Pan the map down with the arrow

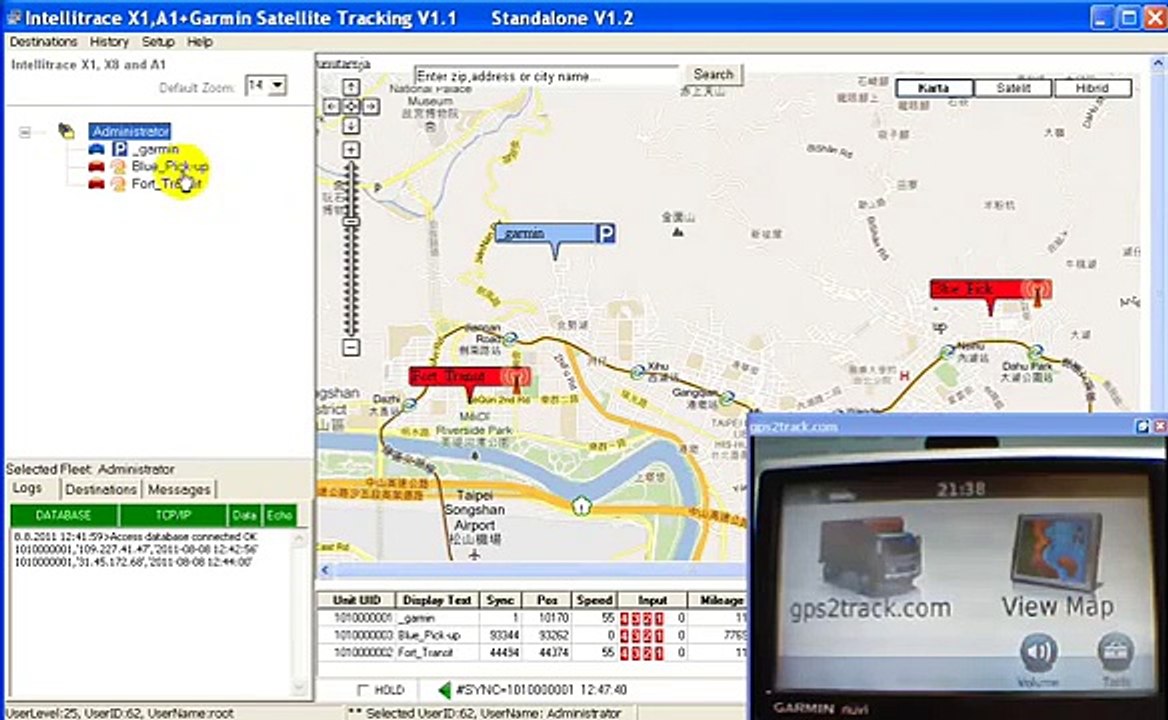[x=351, y=126]
